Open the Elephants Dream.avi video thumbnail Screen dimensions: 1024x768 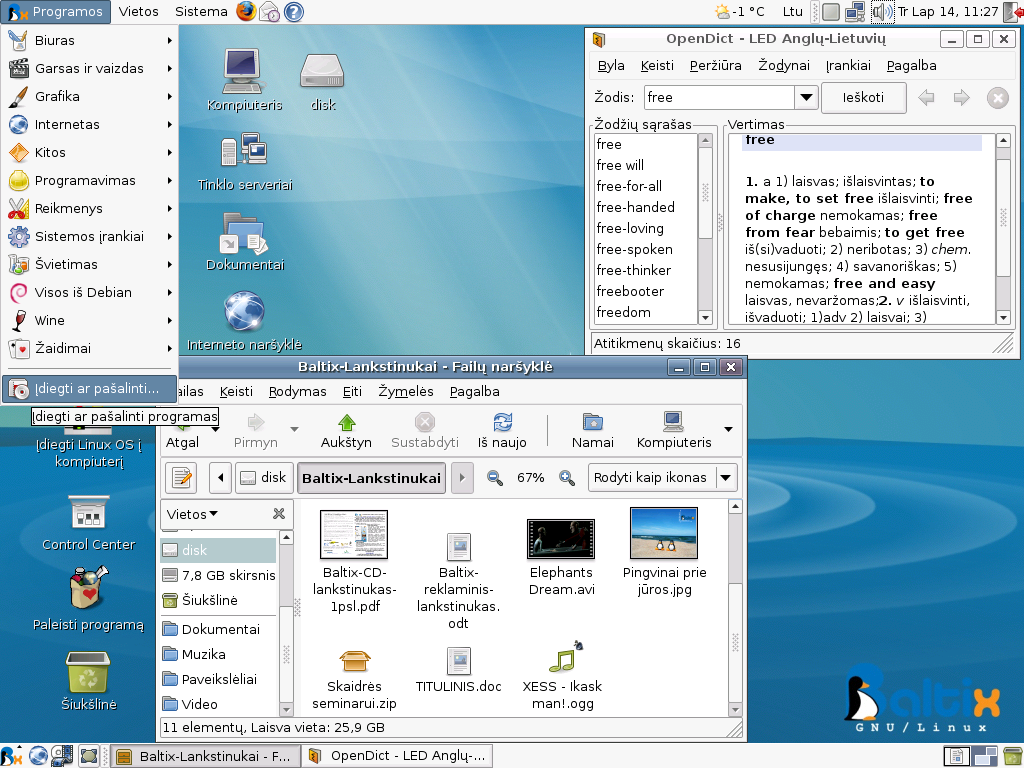[x=561, y=538]
